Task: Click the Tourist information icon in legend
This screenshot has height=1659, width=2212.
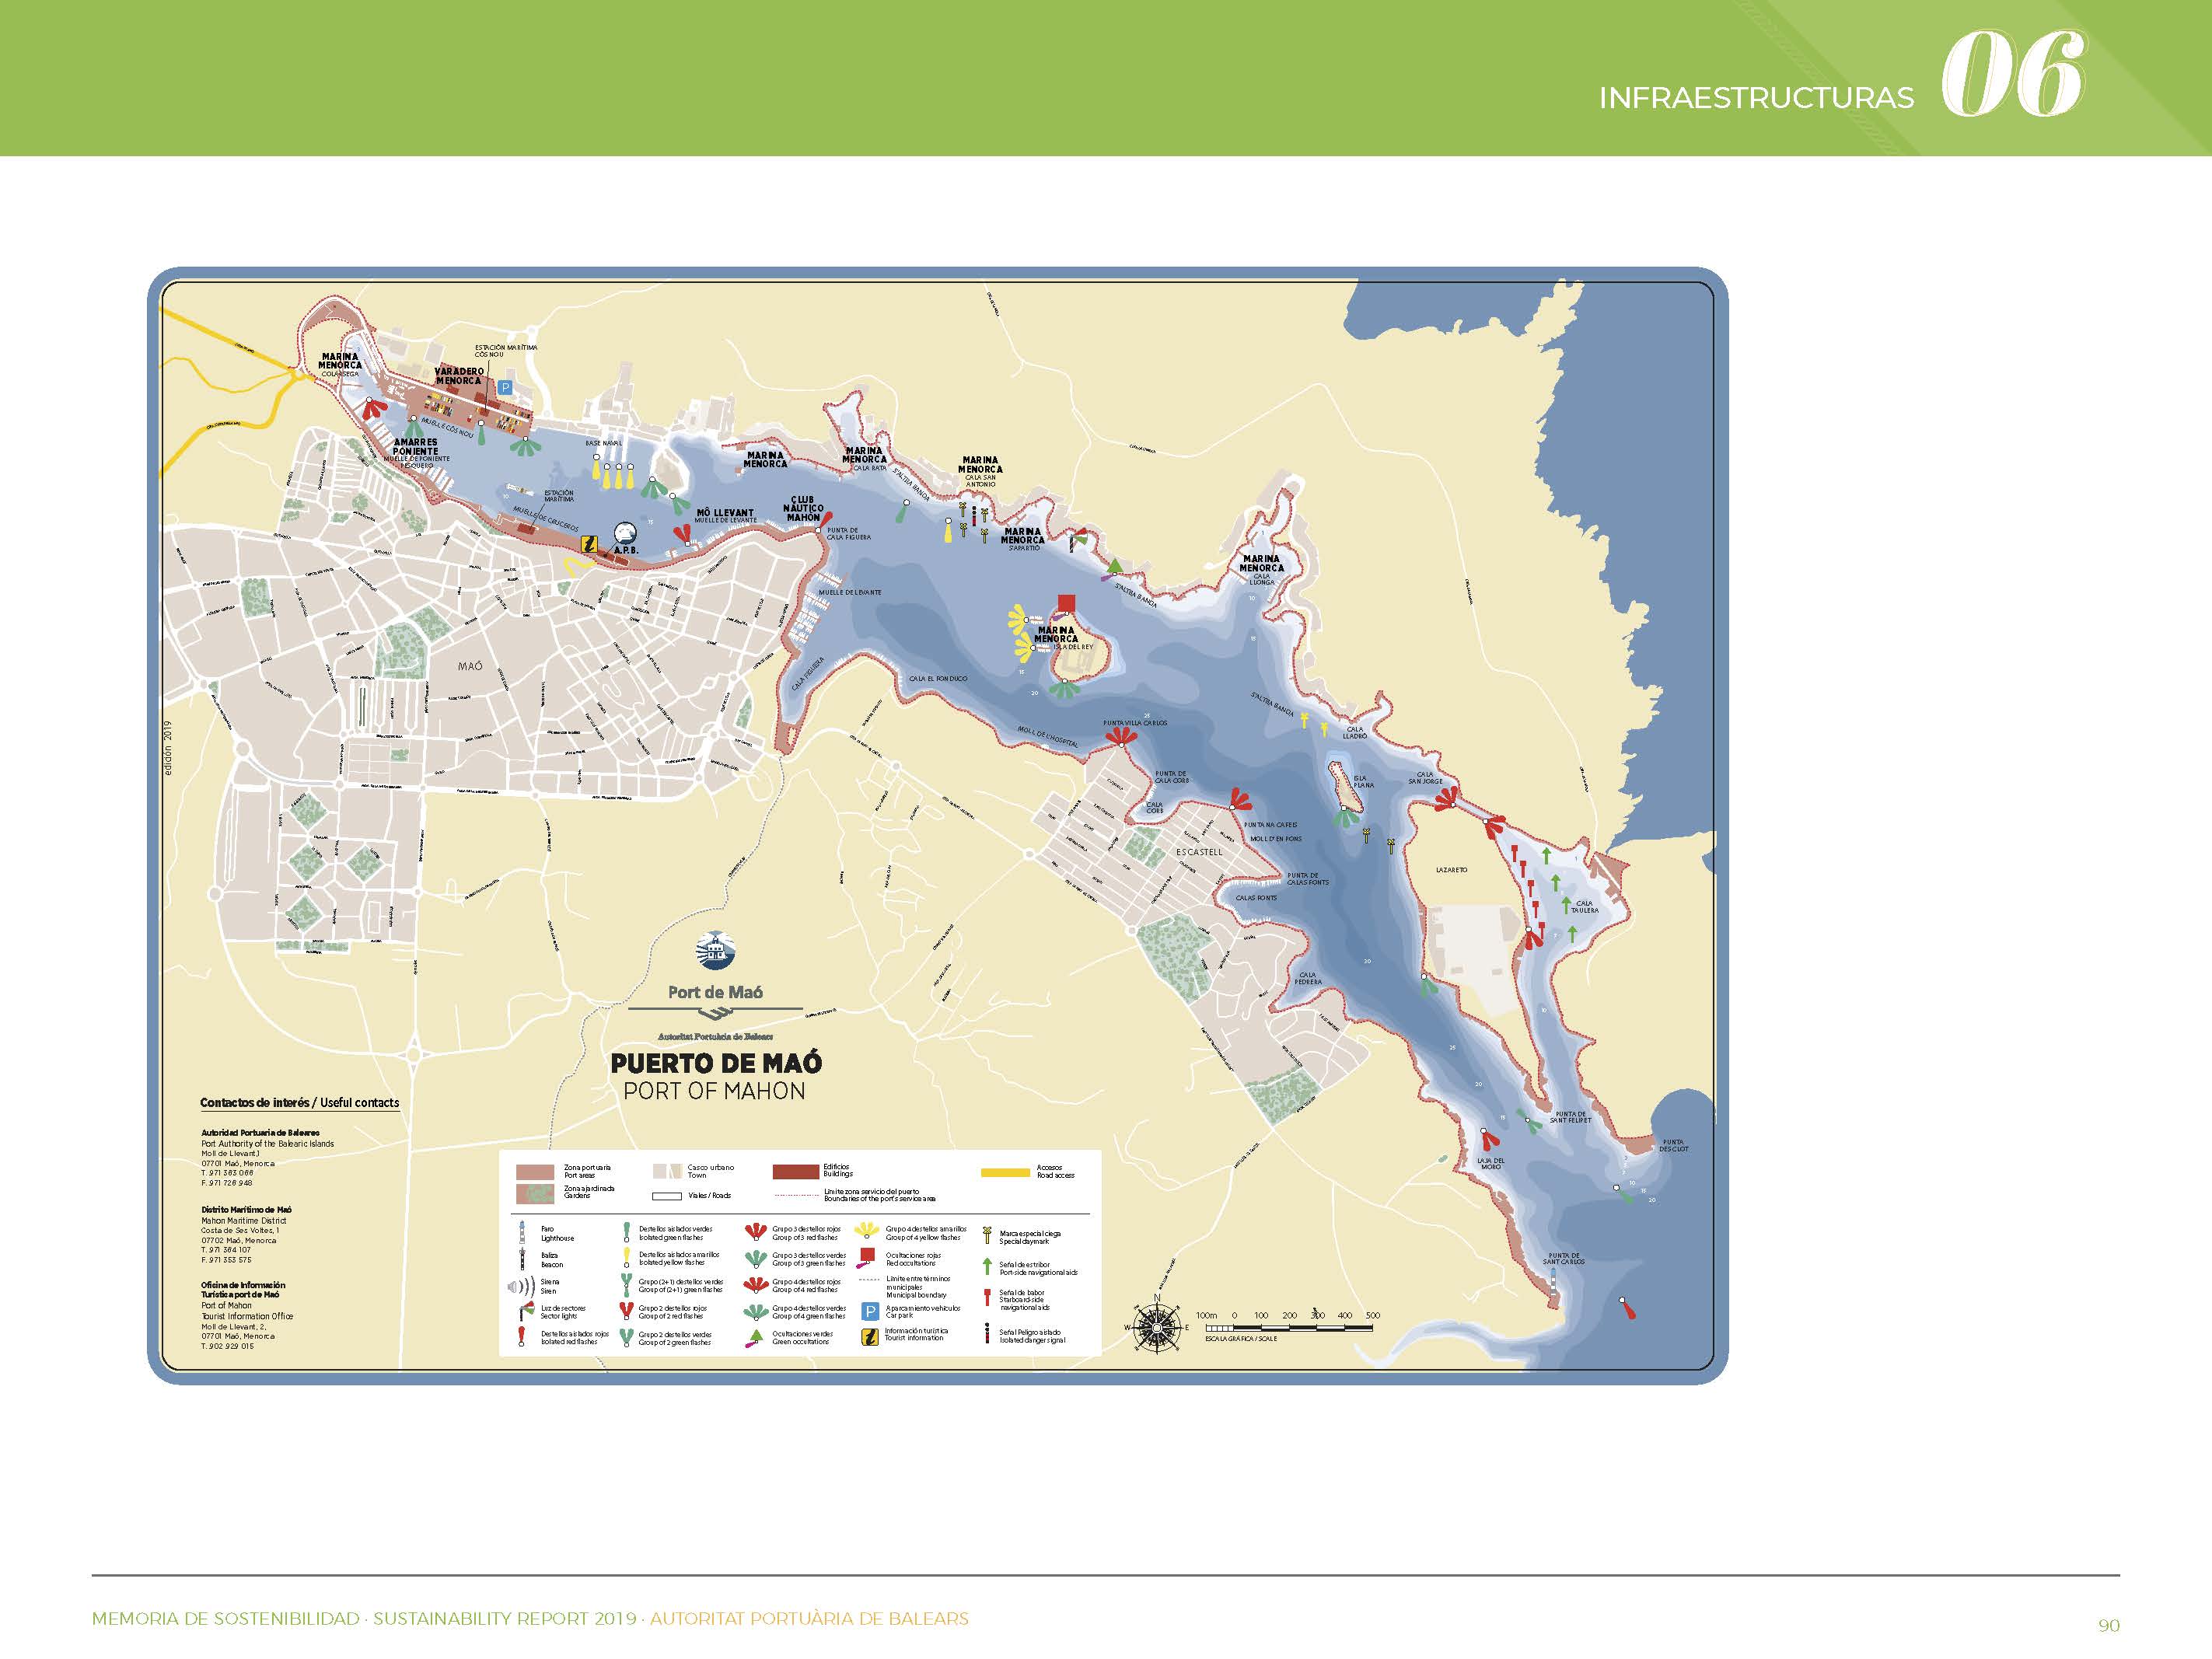Action: tap(870, 1337)
